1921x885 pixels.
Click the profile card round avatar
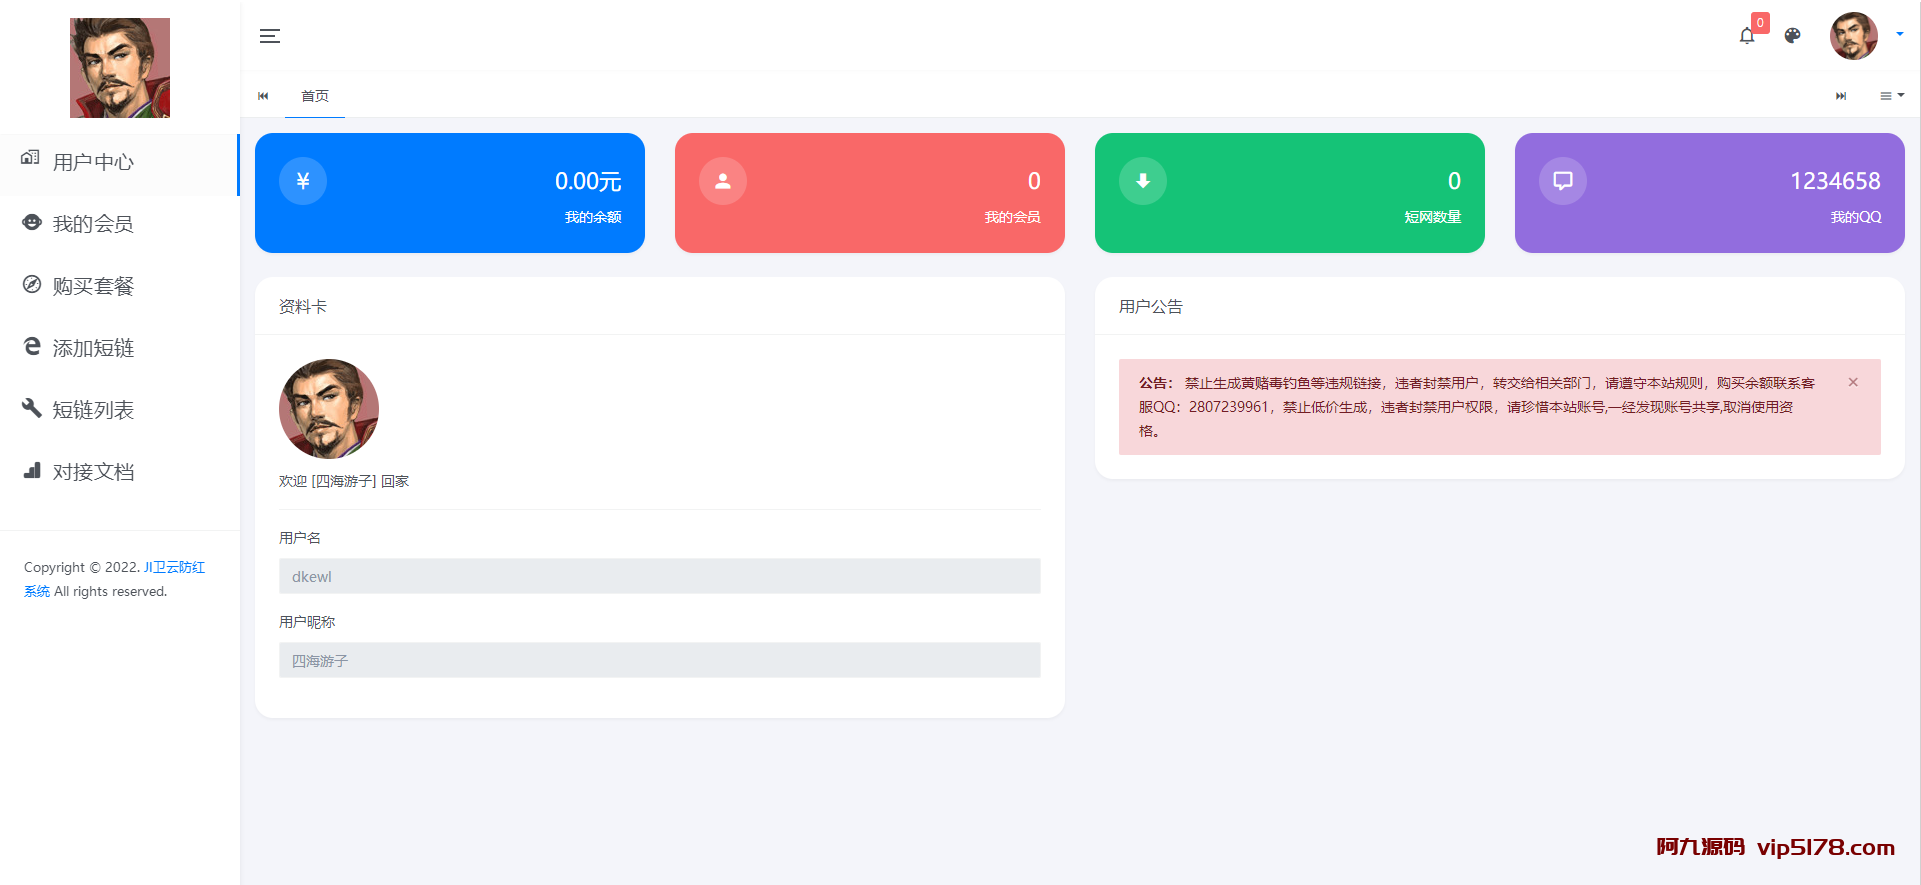(329, 409)
